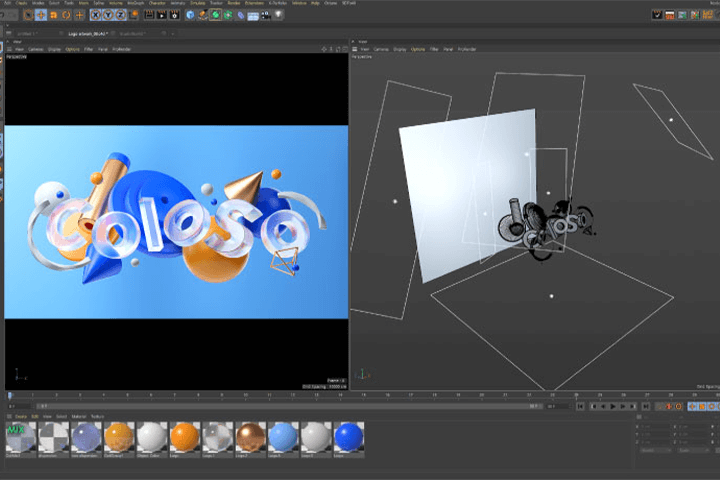Select the light blue material
Image resolution: width=720 pixels, height=480 pixels.
point(283,440)
